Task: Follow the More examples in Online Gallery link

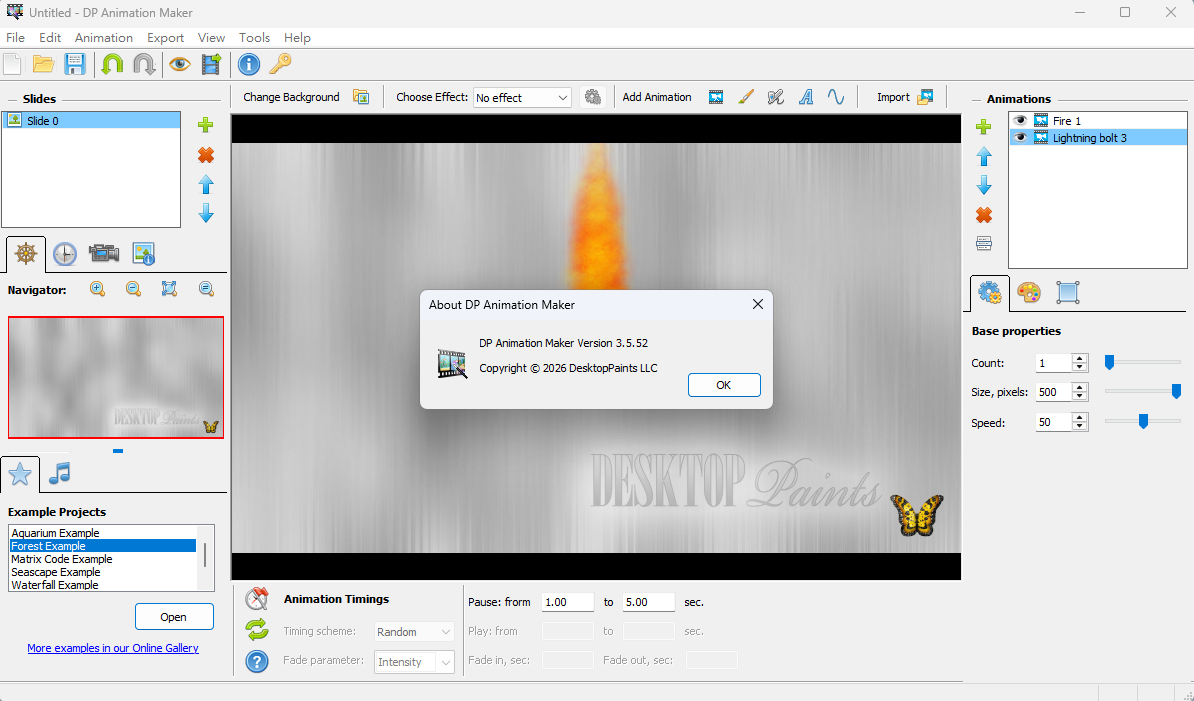Action: click(x=113, y=648)
